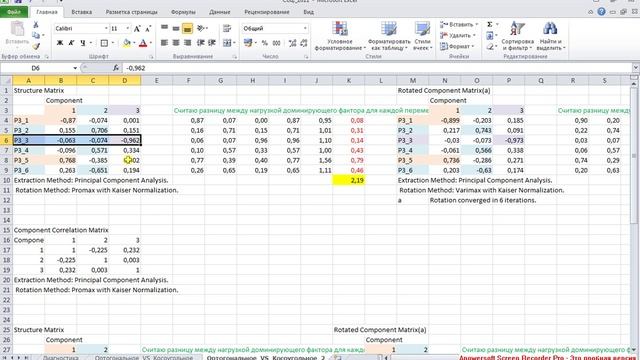Image resolution: width=640 pixels, height=360 pixels.
Task: Toggle italic К formatting
Action: pyautogui.click(x=71, y=43)
